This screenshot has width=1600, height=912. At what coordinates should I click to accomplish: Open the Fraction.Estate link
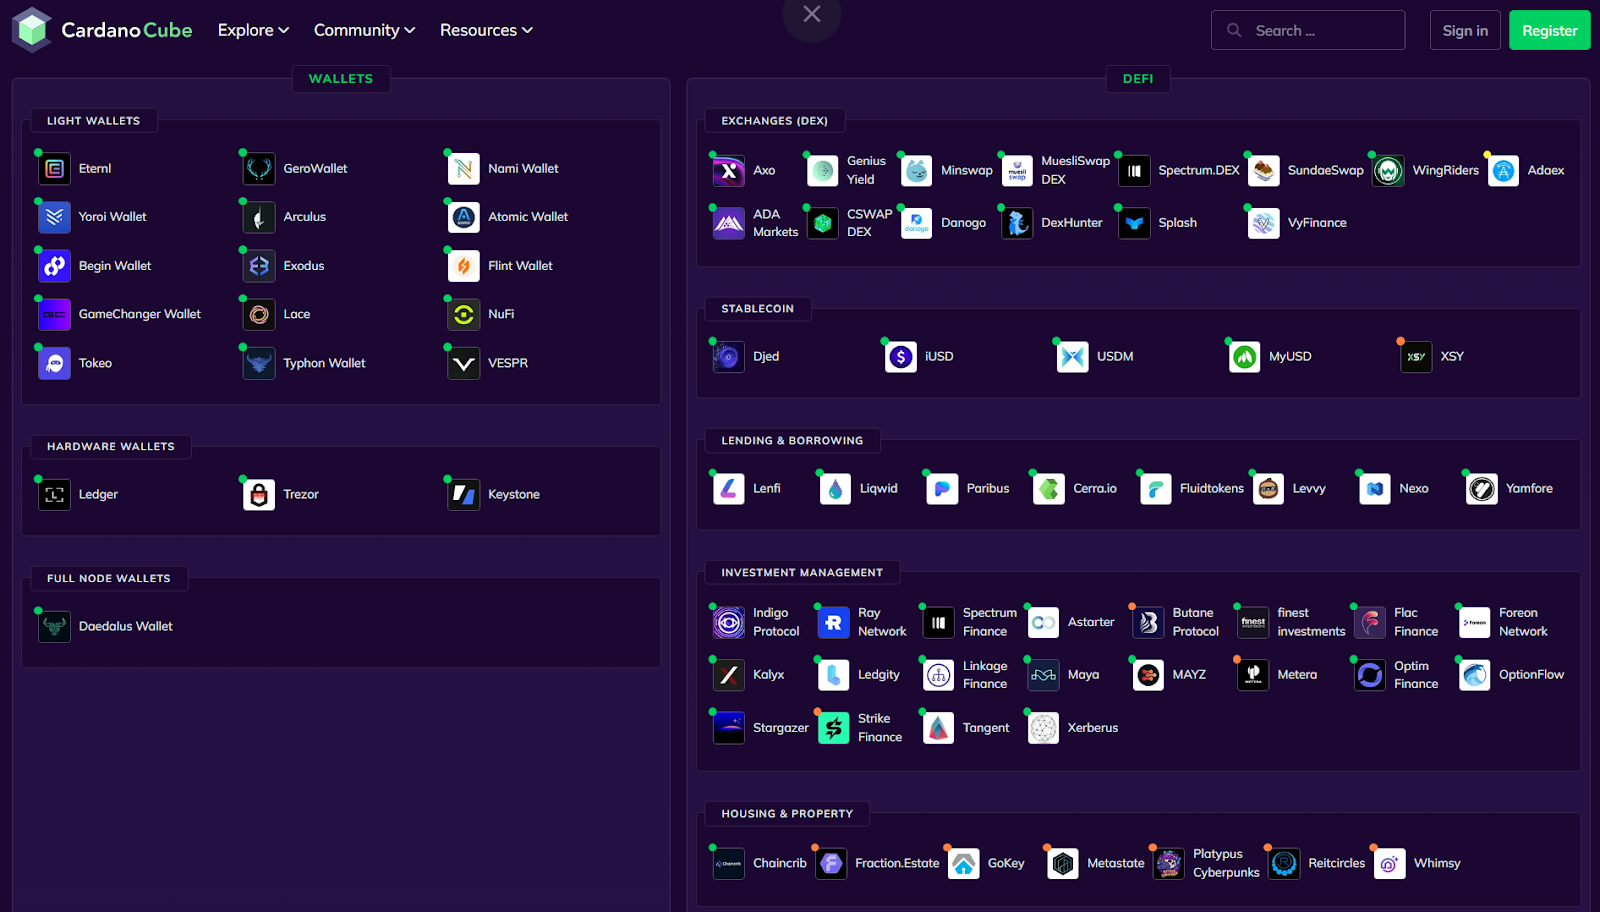(x=897, y=864)
